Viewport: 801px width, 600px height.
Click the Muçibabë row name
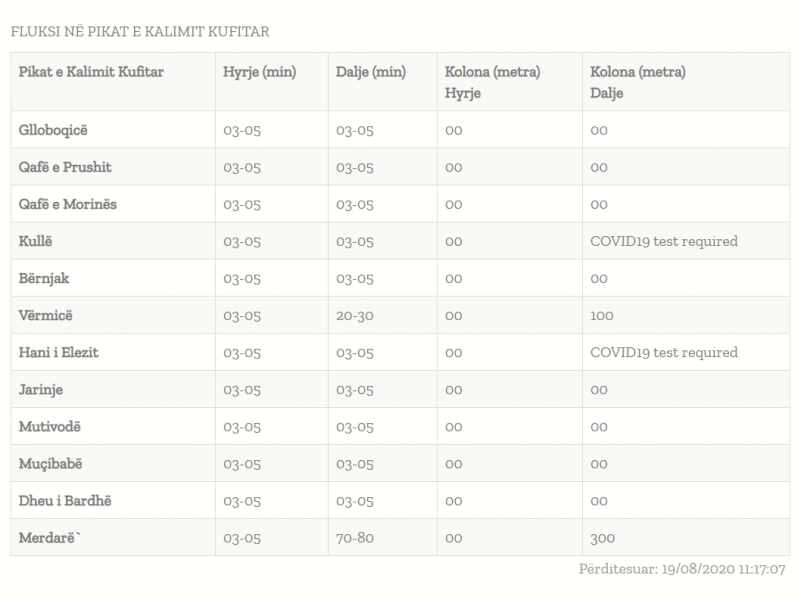pos(51,464)
